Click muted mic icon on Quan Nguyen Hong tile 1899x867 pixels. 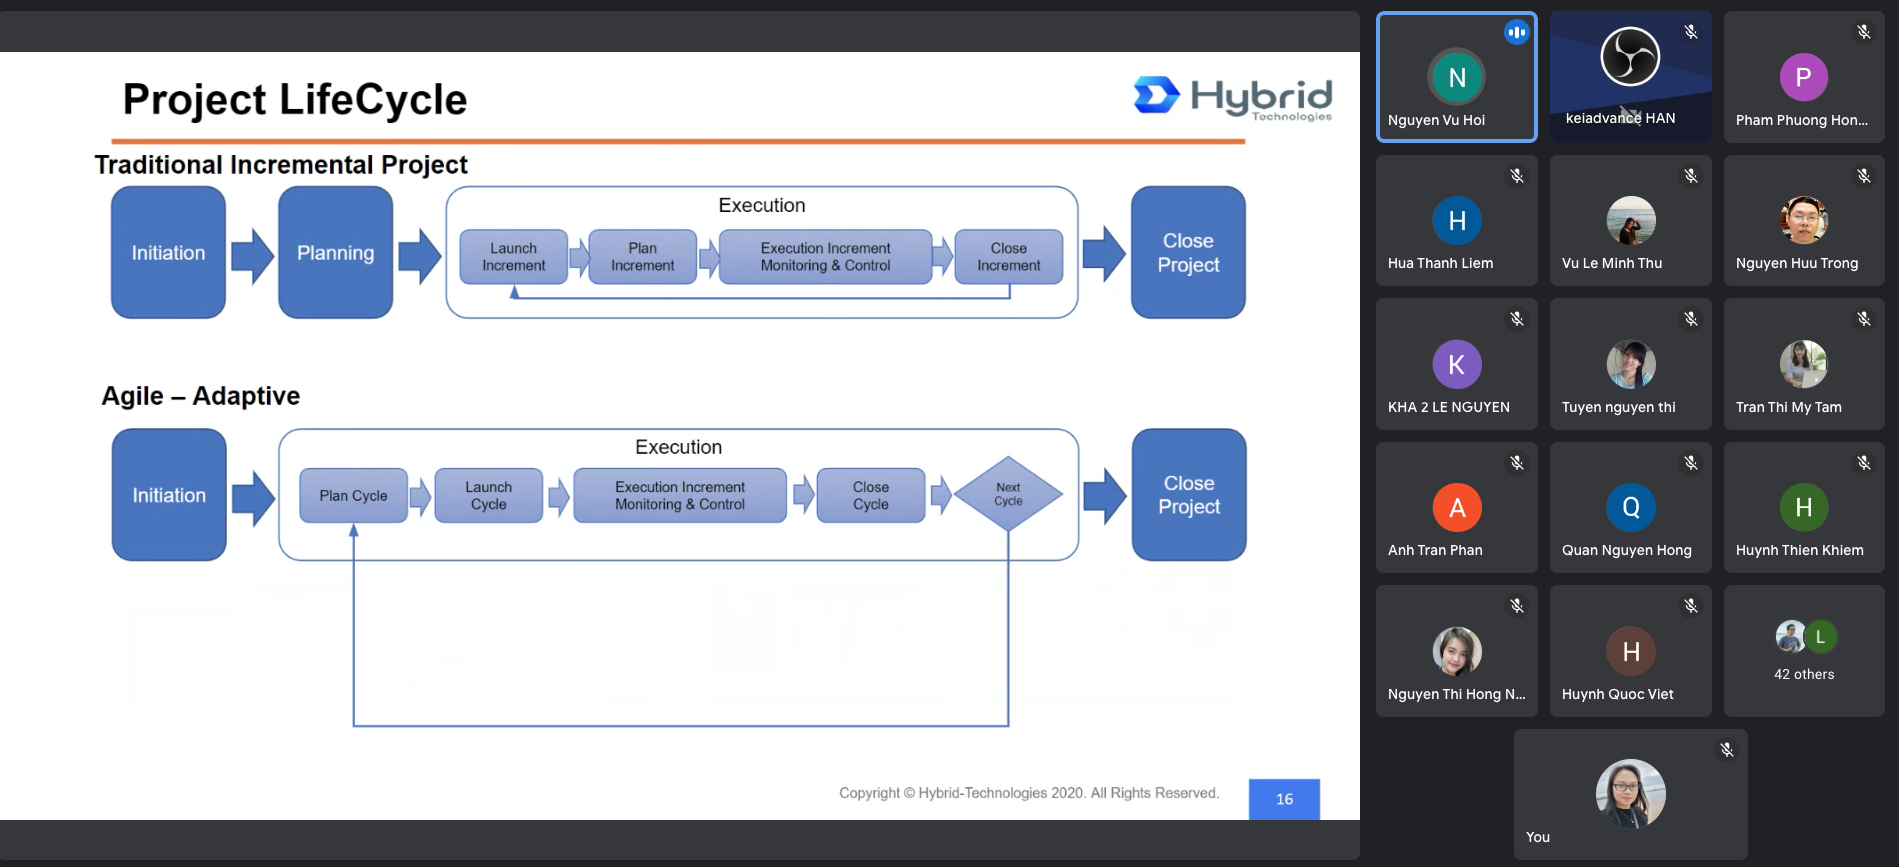coord(1691,463)
